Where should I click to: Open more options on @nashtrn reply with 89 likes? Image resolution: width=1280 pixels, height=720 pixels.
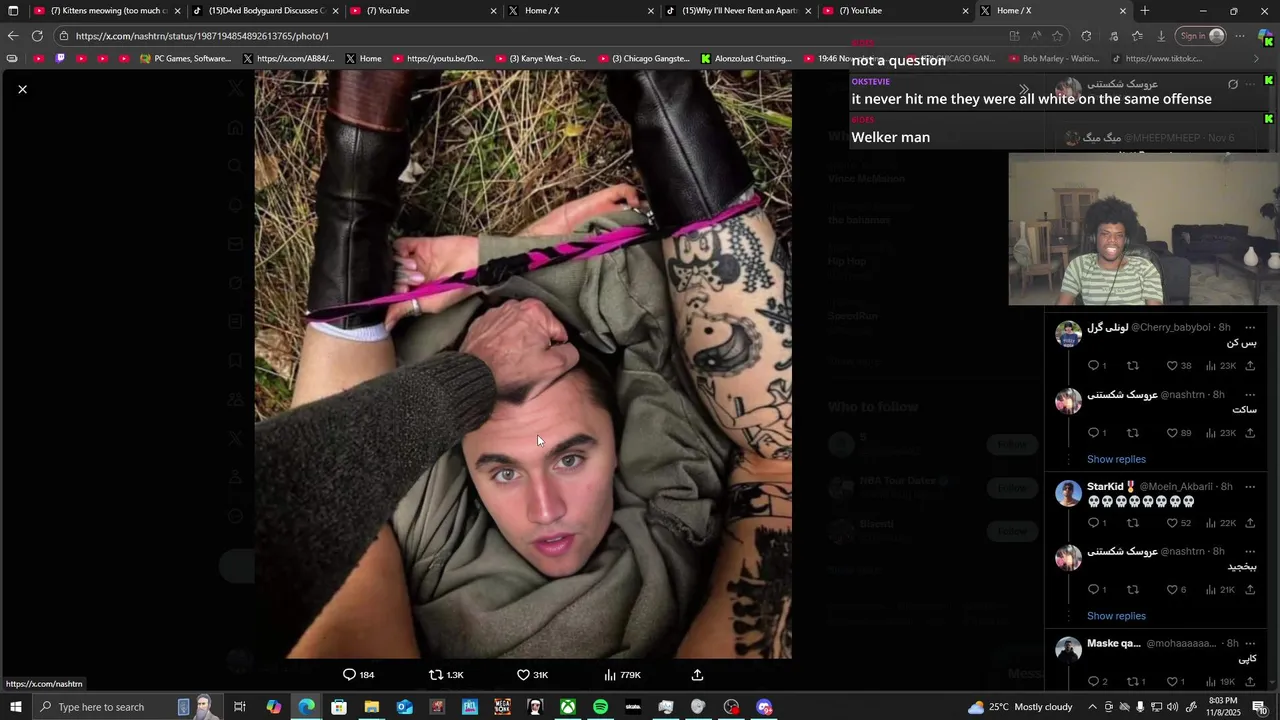click(1250, 394)
